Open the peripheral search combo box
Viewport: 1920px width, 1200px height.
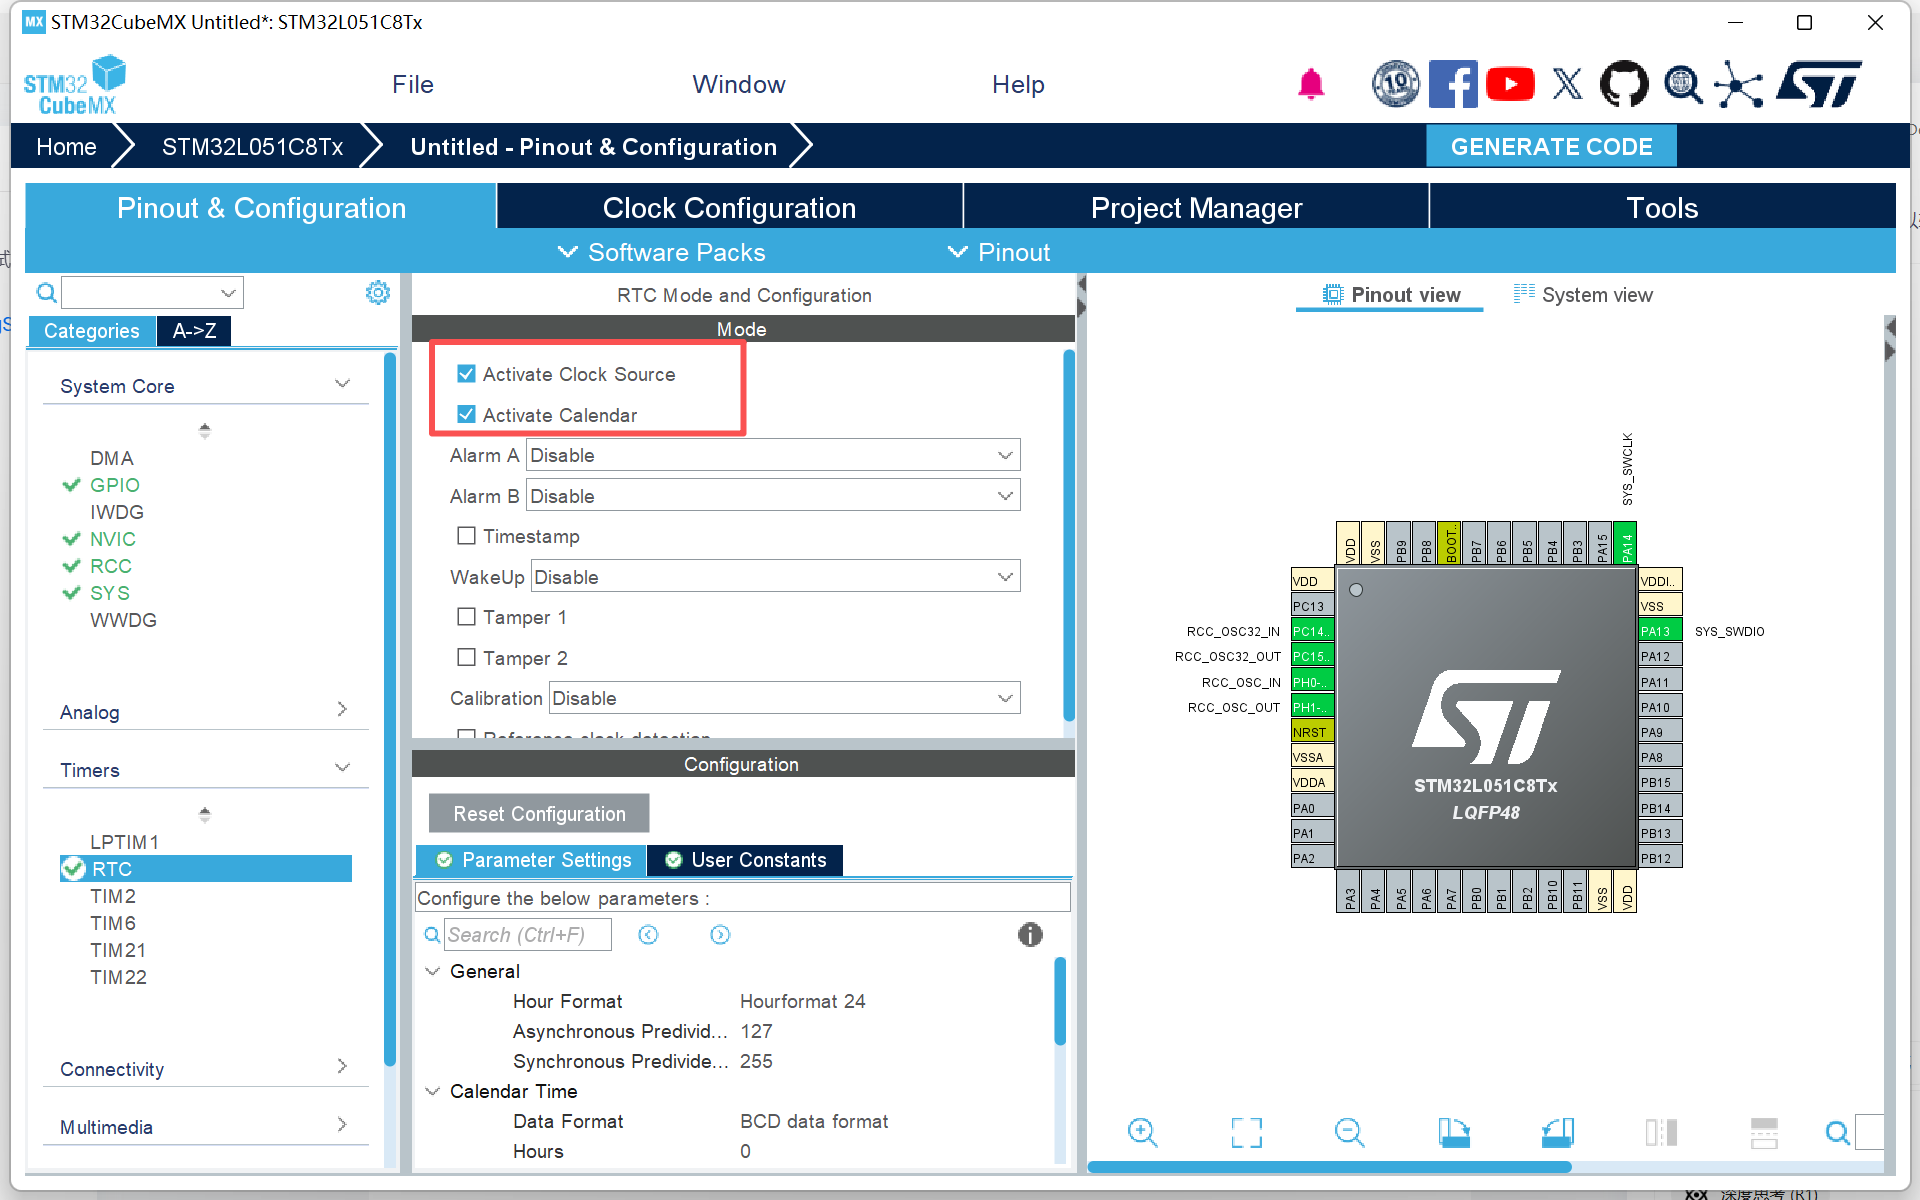152,293
